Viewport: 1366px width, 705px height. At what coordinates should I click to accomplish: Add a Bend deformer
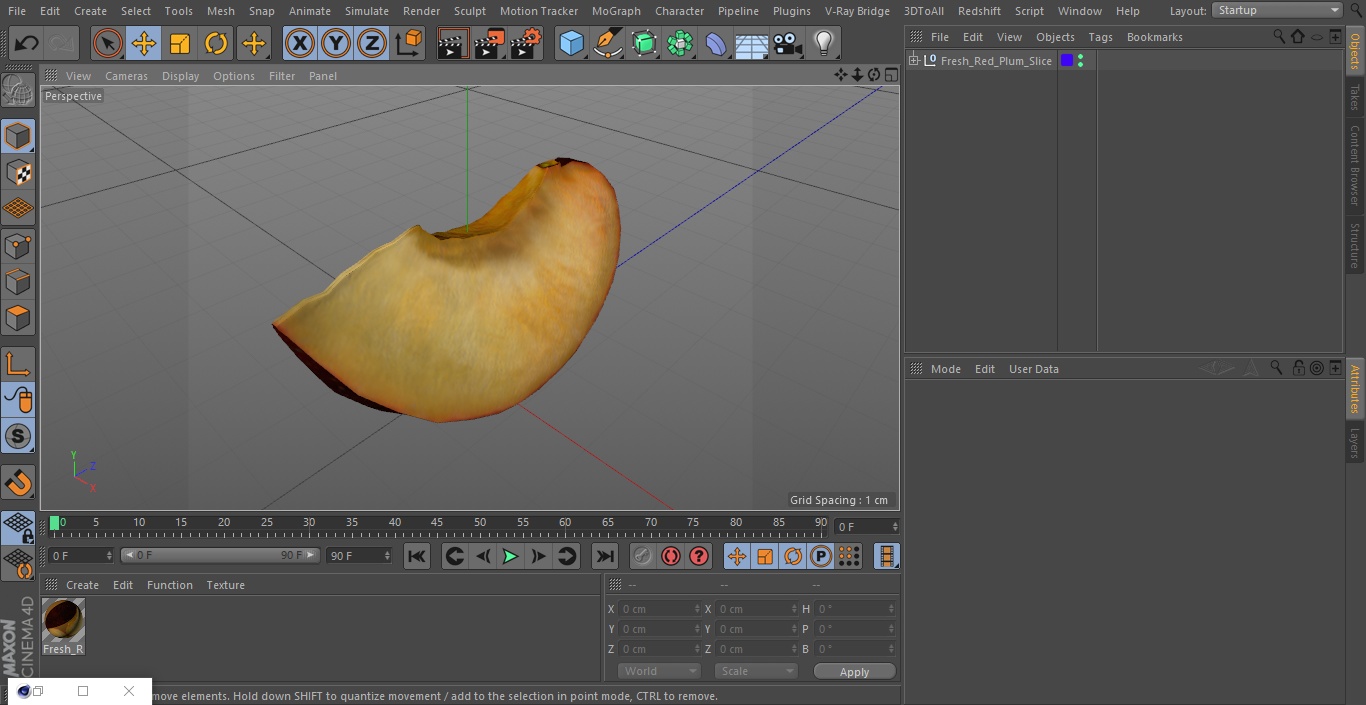pos(716,43)
